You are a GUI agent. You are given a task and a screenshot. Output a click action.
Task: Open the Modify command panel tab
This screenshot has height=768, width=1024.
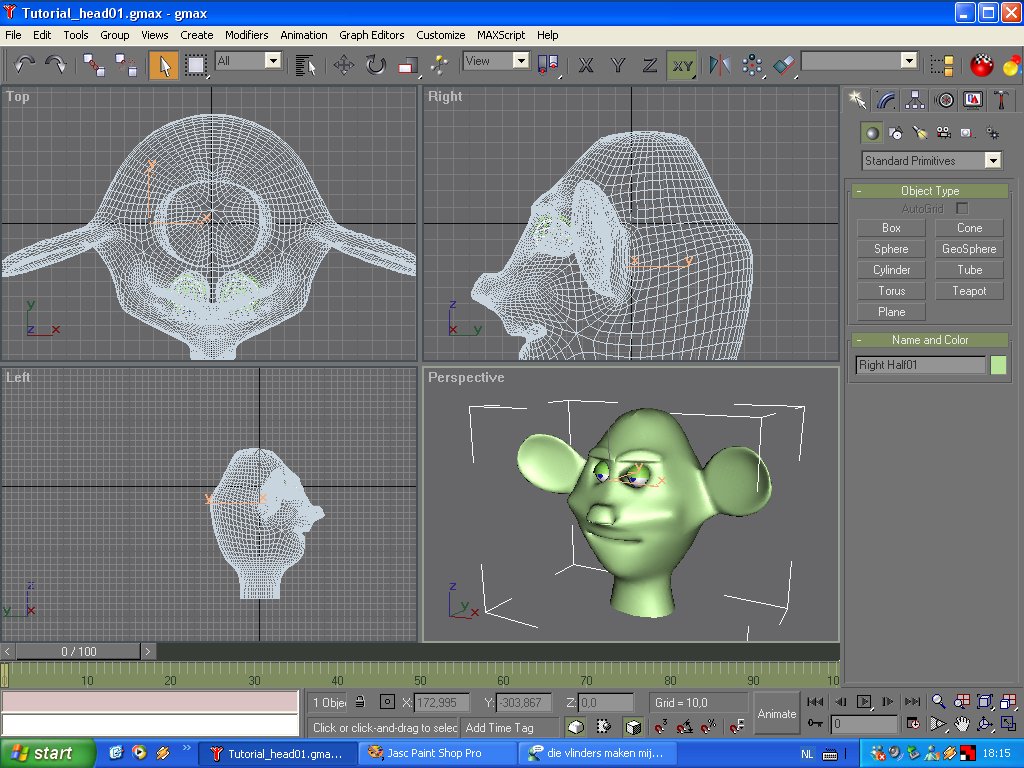(885, 100)
